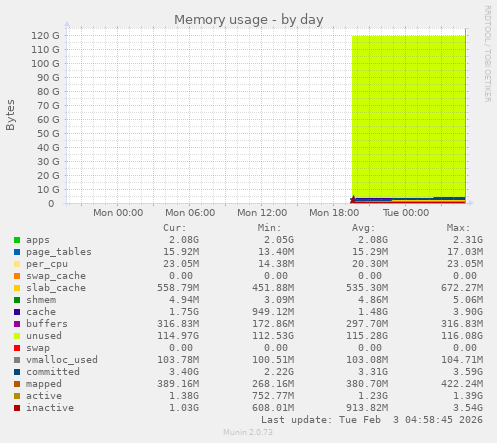
Task: Click per_cpu min value 14.38M
Action: coord(276,264)
